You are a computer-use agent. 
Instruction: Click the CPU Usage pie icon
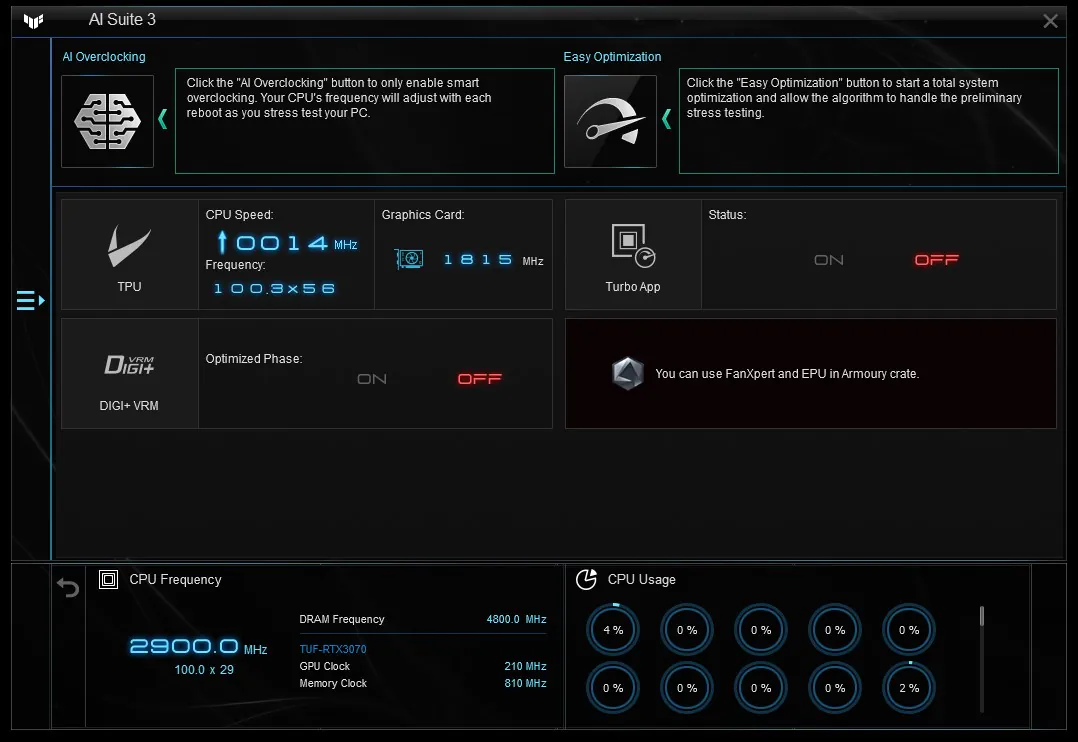[586, 580]
